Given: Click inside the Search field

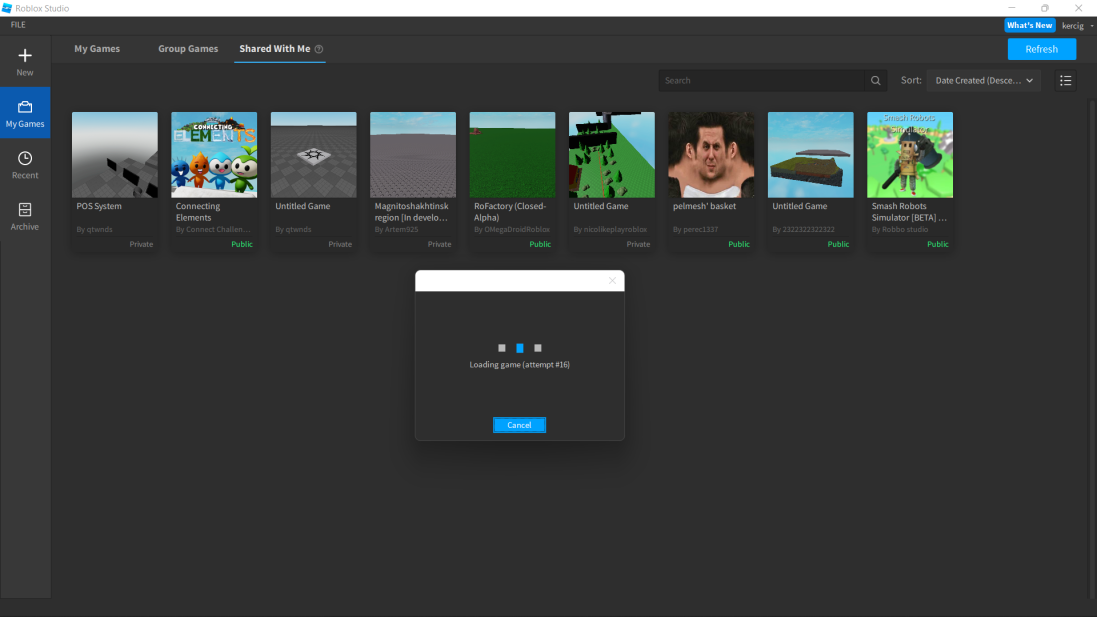Looking at the screenshot, I should [x=760, y=80].
